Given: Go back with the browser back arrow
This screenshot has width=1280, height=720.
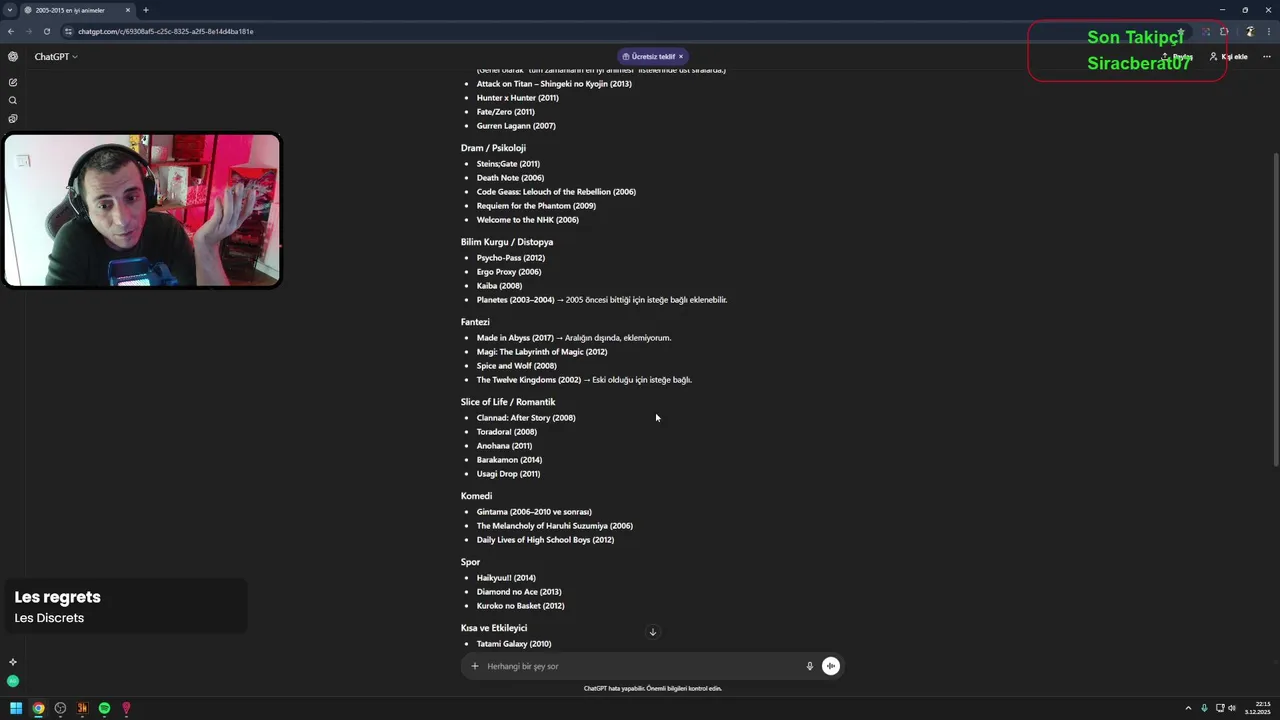Looking at the screenshot, I should pyautogui.click(x=11, y=31).
